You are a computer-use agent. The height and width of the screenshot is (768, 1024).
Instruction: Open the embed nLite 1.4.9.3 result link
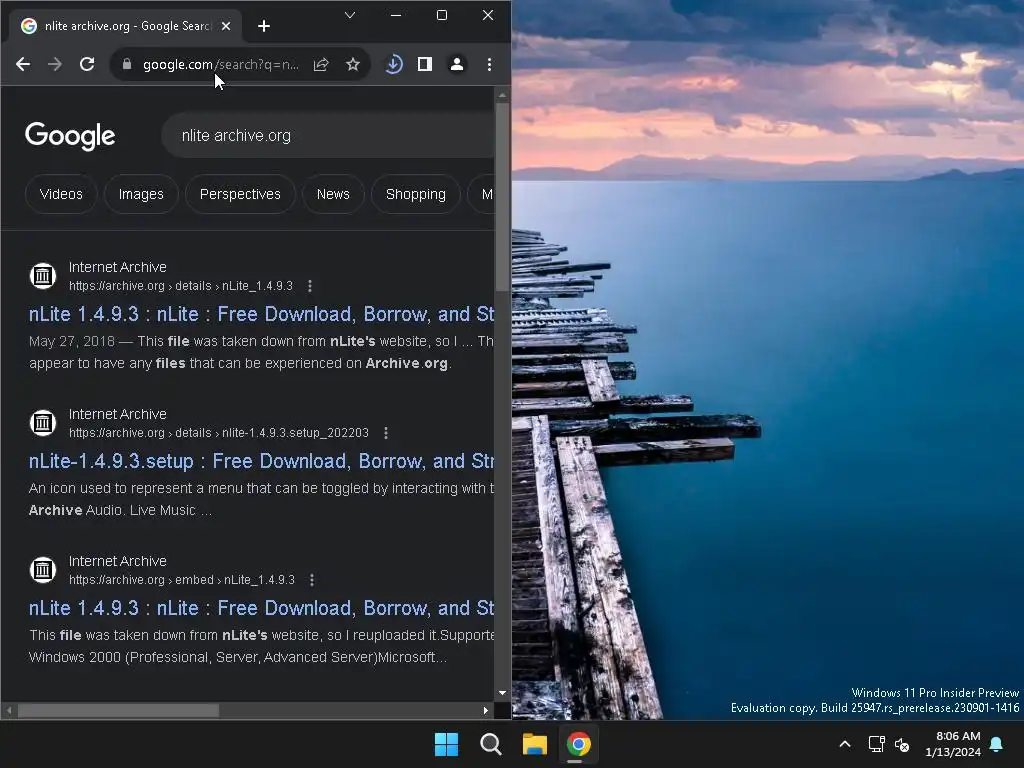tap(261, 608)
